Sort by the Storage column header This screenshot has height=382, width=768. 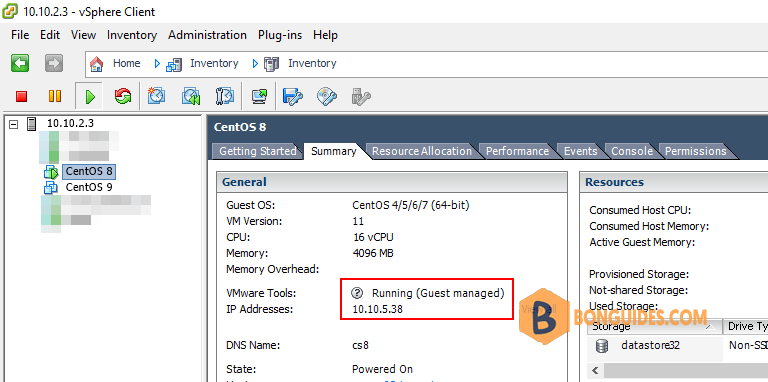(x=655, y=327)
